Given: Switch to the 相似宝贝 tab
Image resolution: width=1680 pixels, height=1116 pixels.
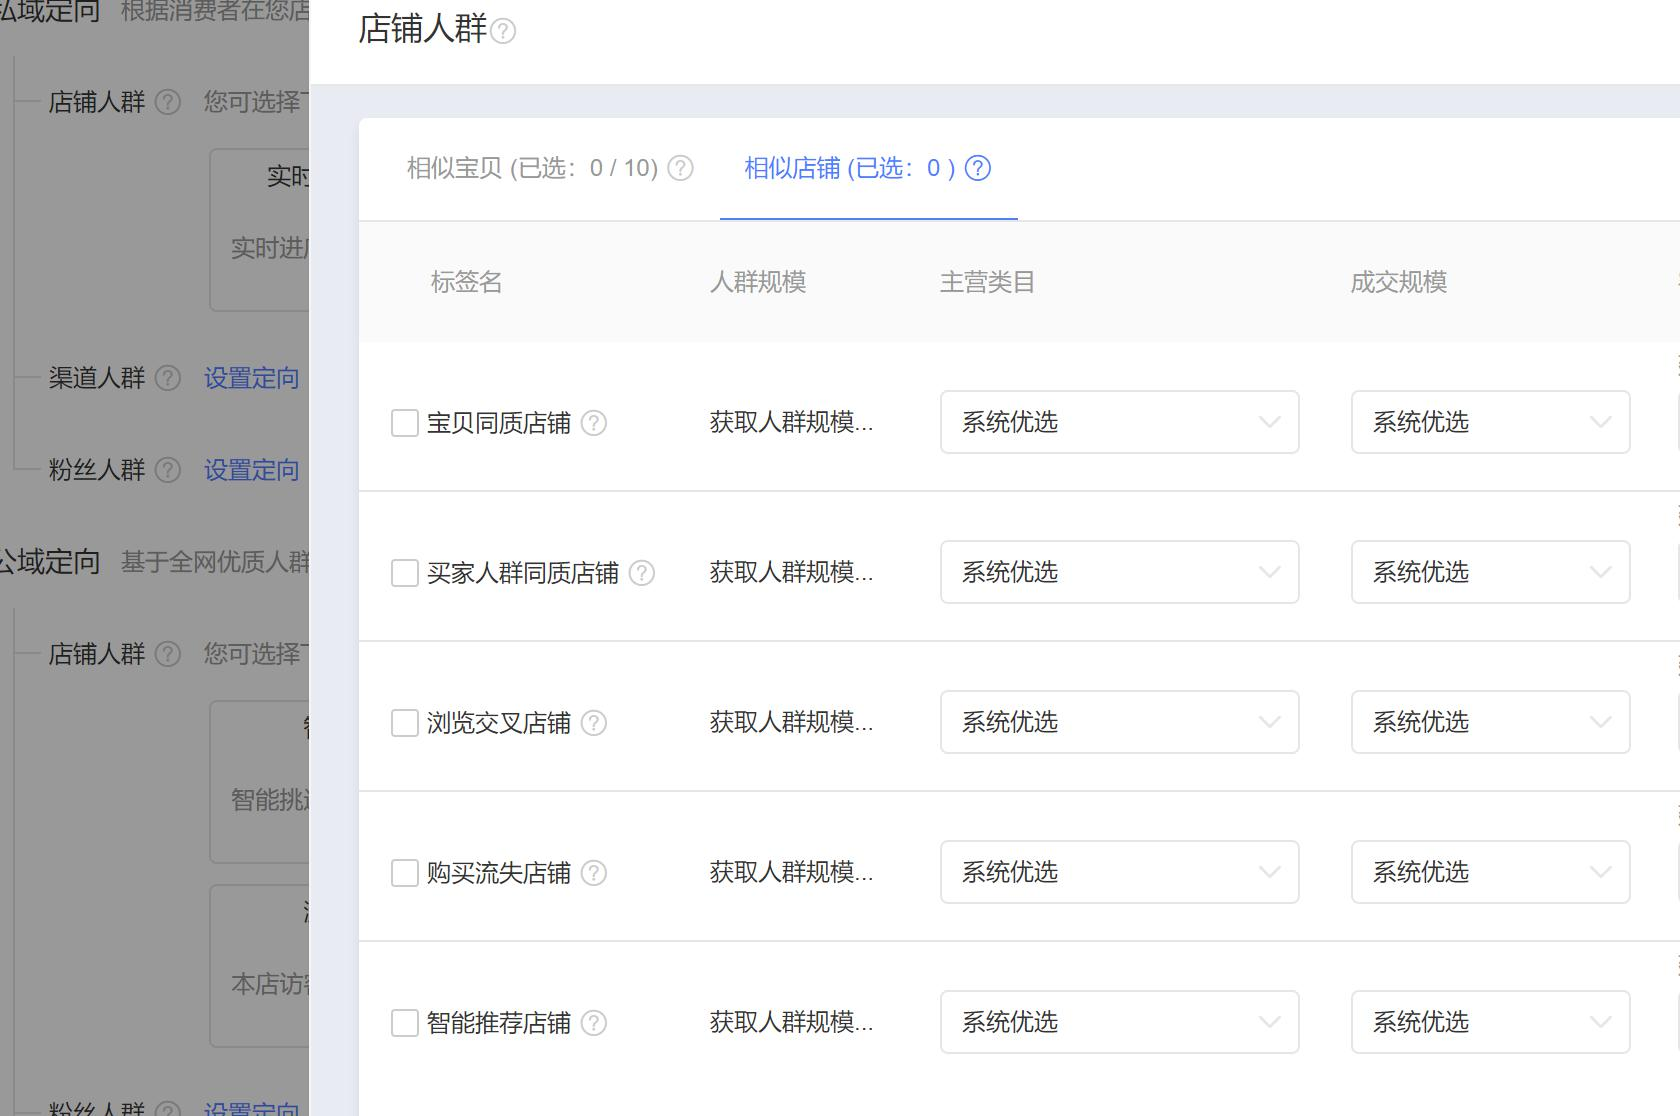Looking at the screenshot, I should click(x=532, y=168).
